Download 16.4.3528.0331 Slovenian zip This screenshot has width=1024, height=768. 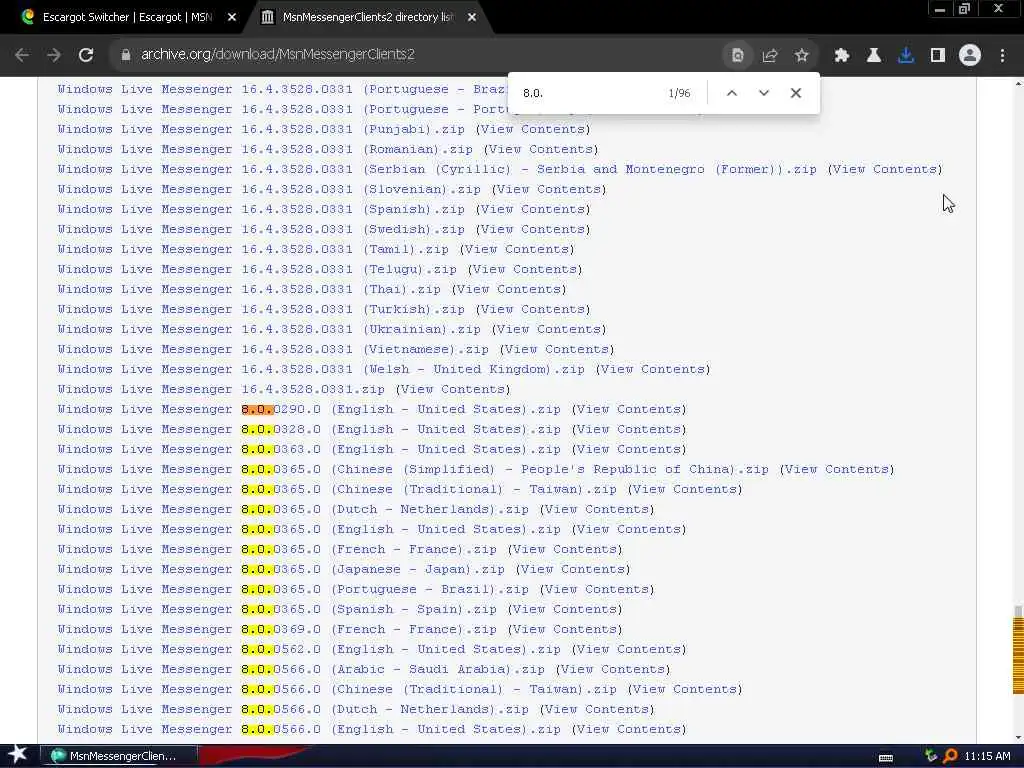pyautogui.click(x=269, y=189)
